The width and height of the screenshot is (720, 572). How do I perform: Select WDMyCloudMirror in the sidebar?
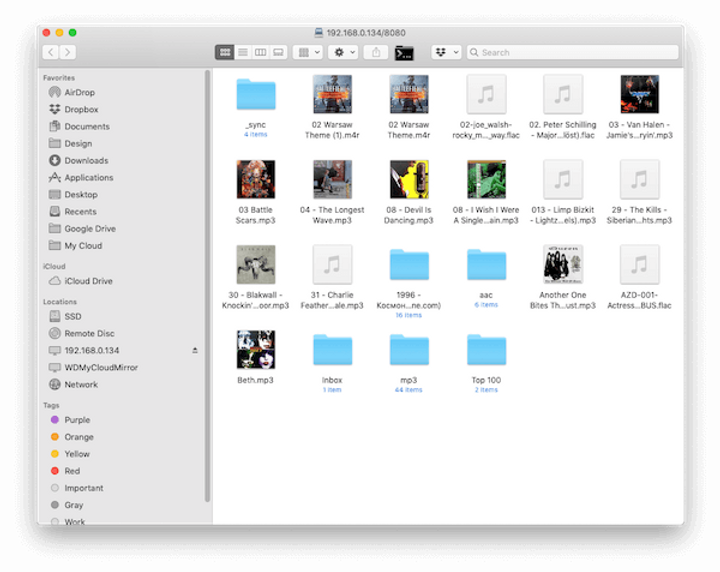(93, 367)
